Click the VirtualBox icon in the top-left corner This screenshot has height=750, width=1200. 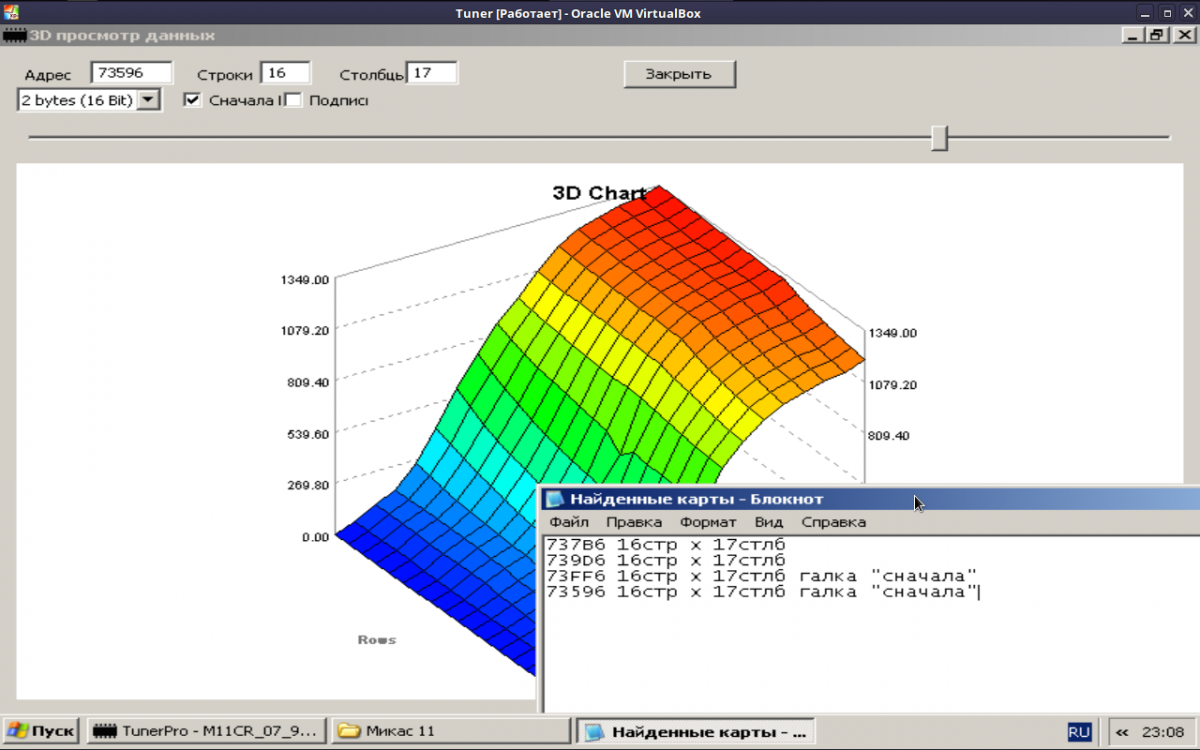tap(10, 12)
